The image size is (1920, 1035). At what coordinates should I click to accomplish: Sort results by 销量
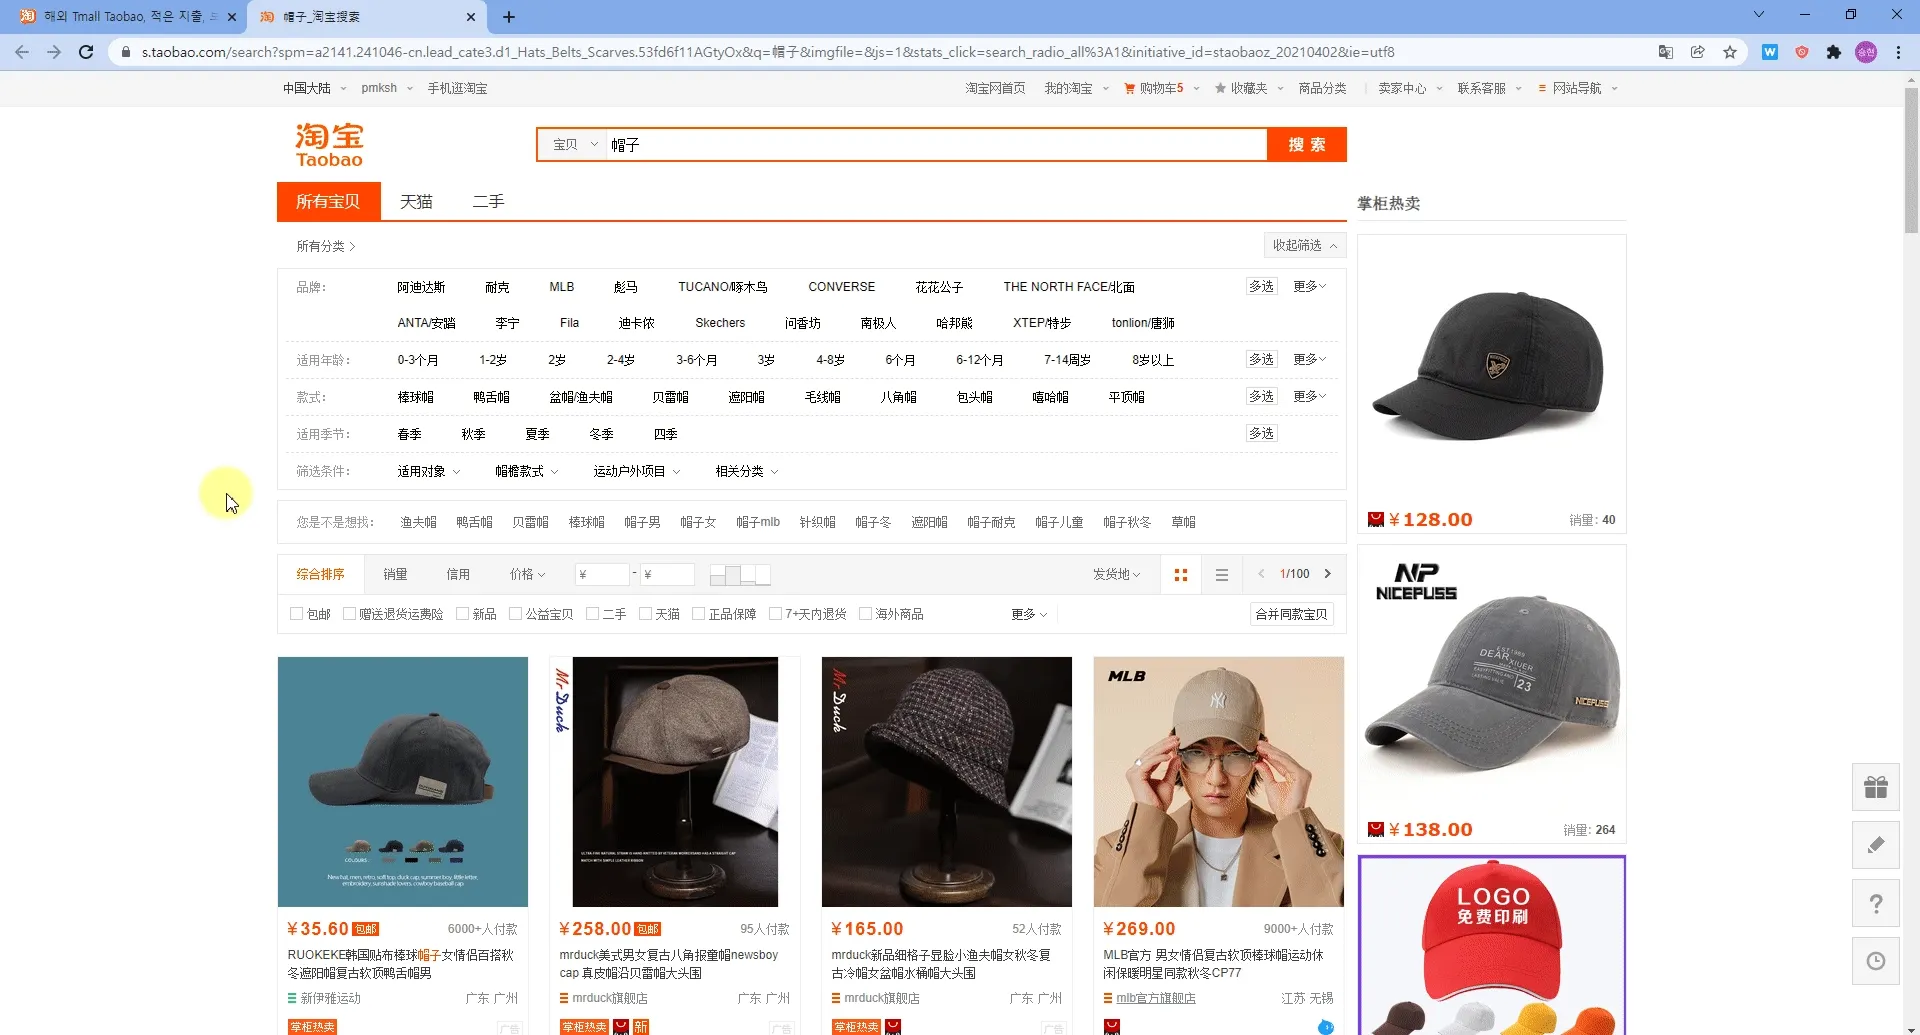tap(395, 574)
